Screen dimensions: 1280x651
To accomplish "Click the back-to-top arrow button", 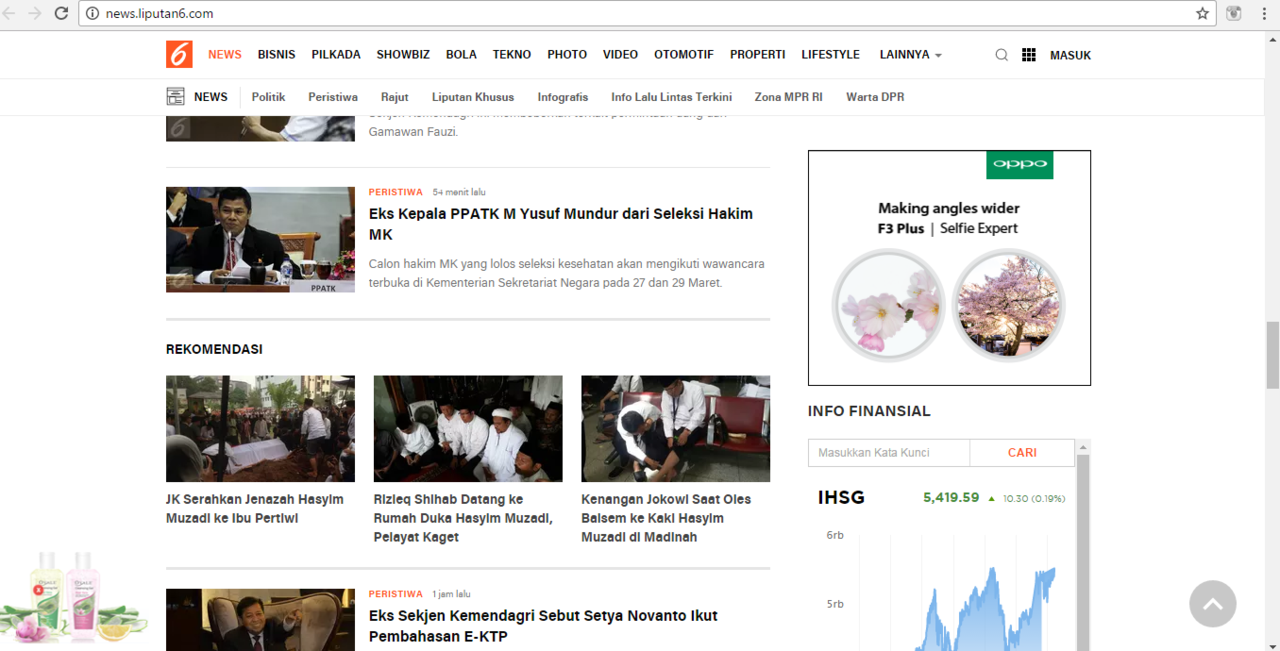I will coord(1213,604).
